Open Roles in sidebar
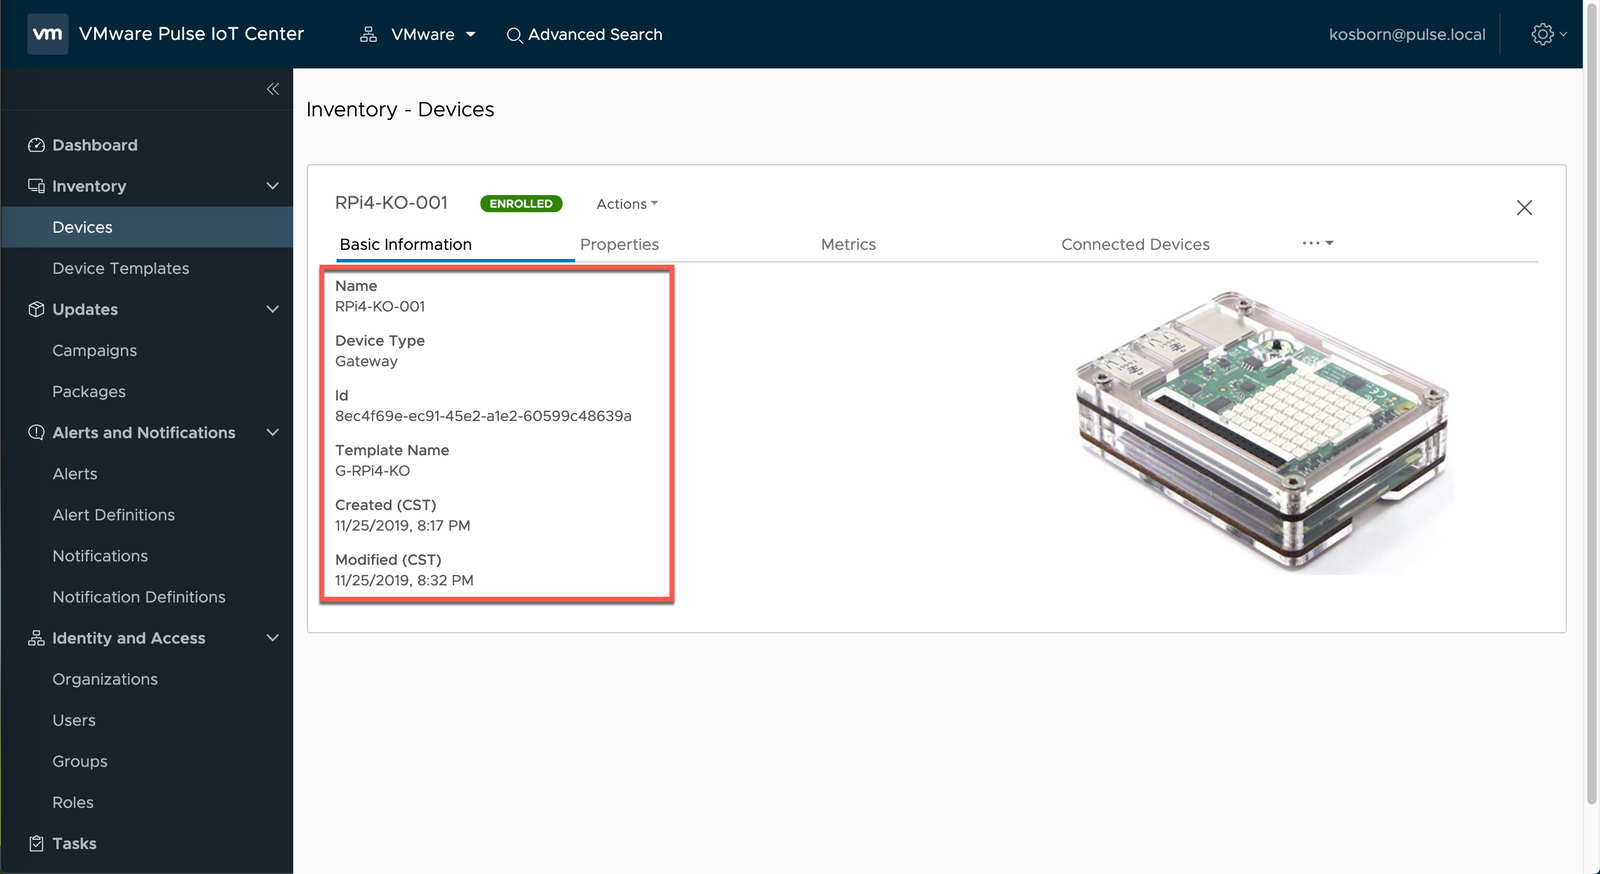 [x=73, y=802]
